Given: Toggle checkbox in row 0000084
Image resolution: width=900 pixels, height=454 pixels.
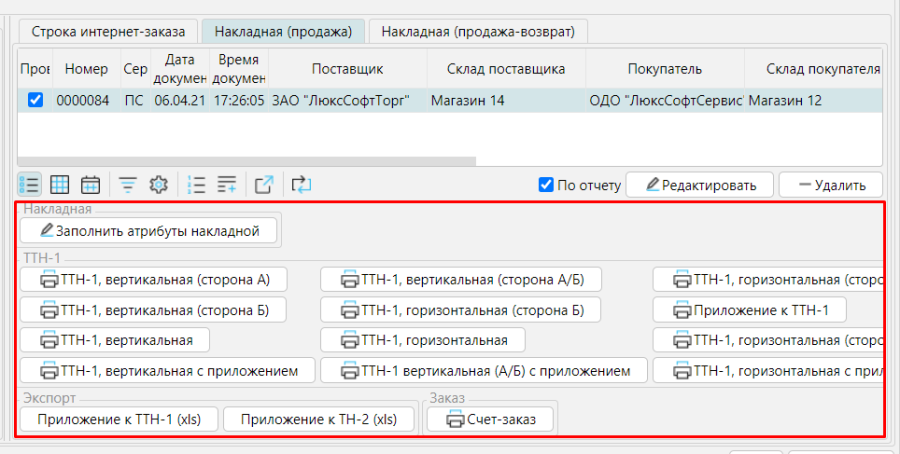Looking at the screenshot, I should point(35,100).
